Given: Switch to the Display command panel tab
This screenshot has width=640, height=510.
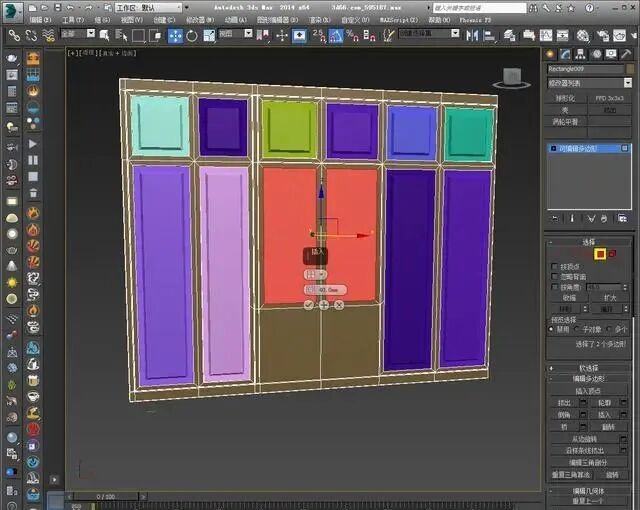Looking at the screenshot, I should point(611,54).
